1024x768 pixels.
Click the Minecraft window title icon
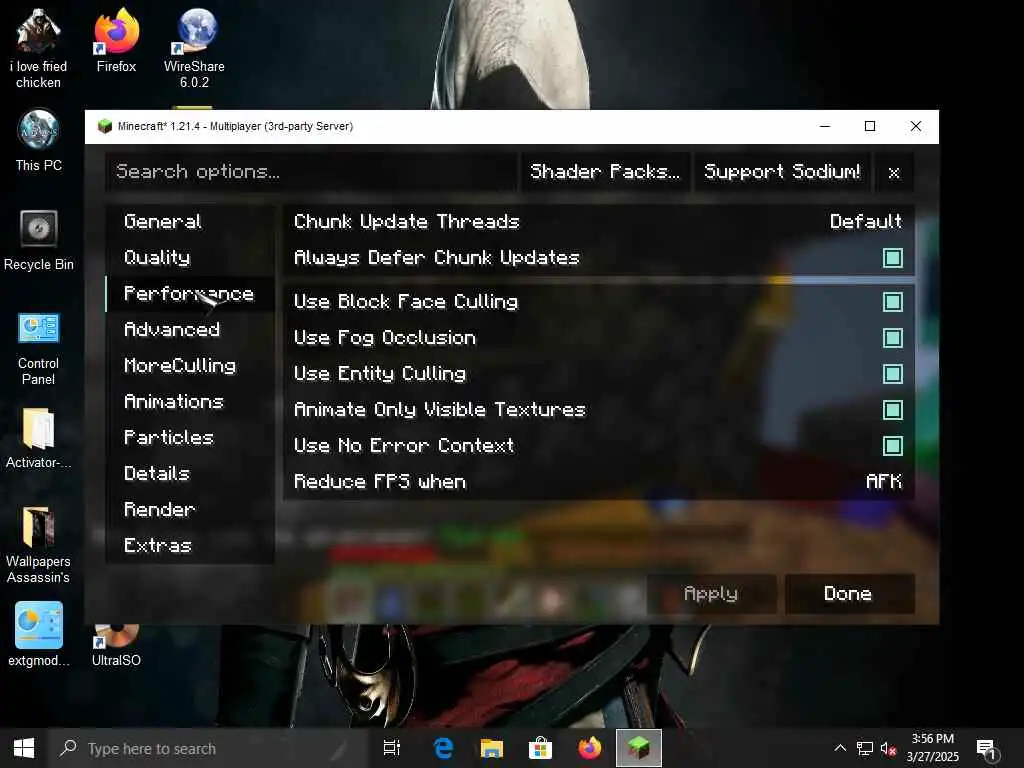click(x=104, y=126)
